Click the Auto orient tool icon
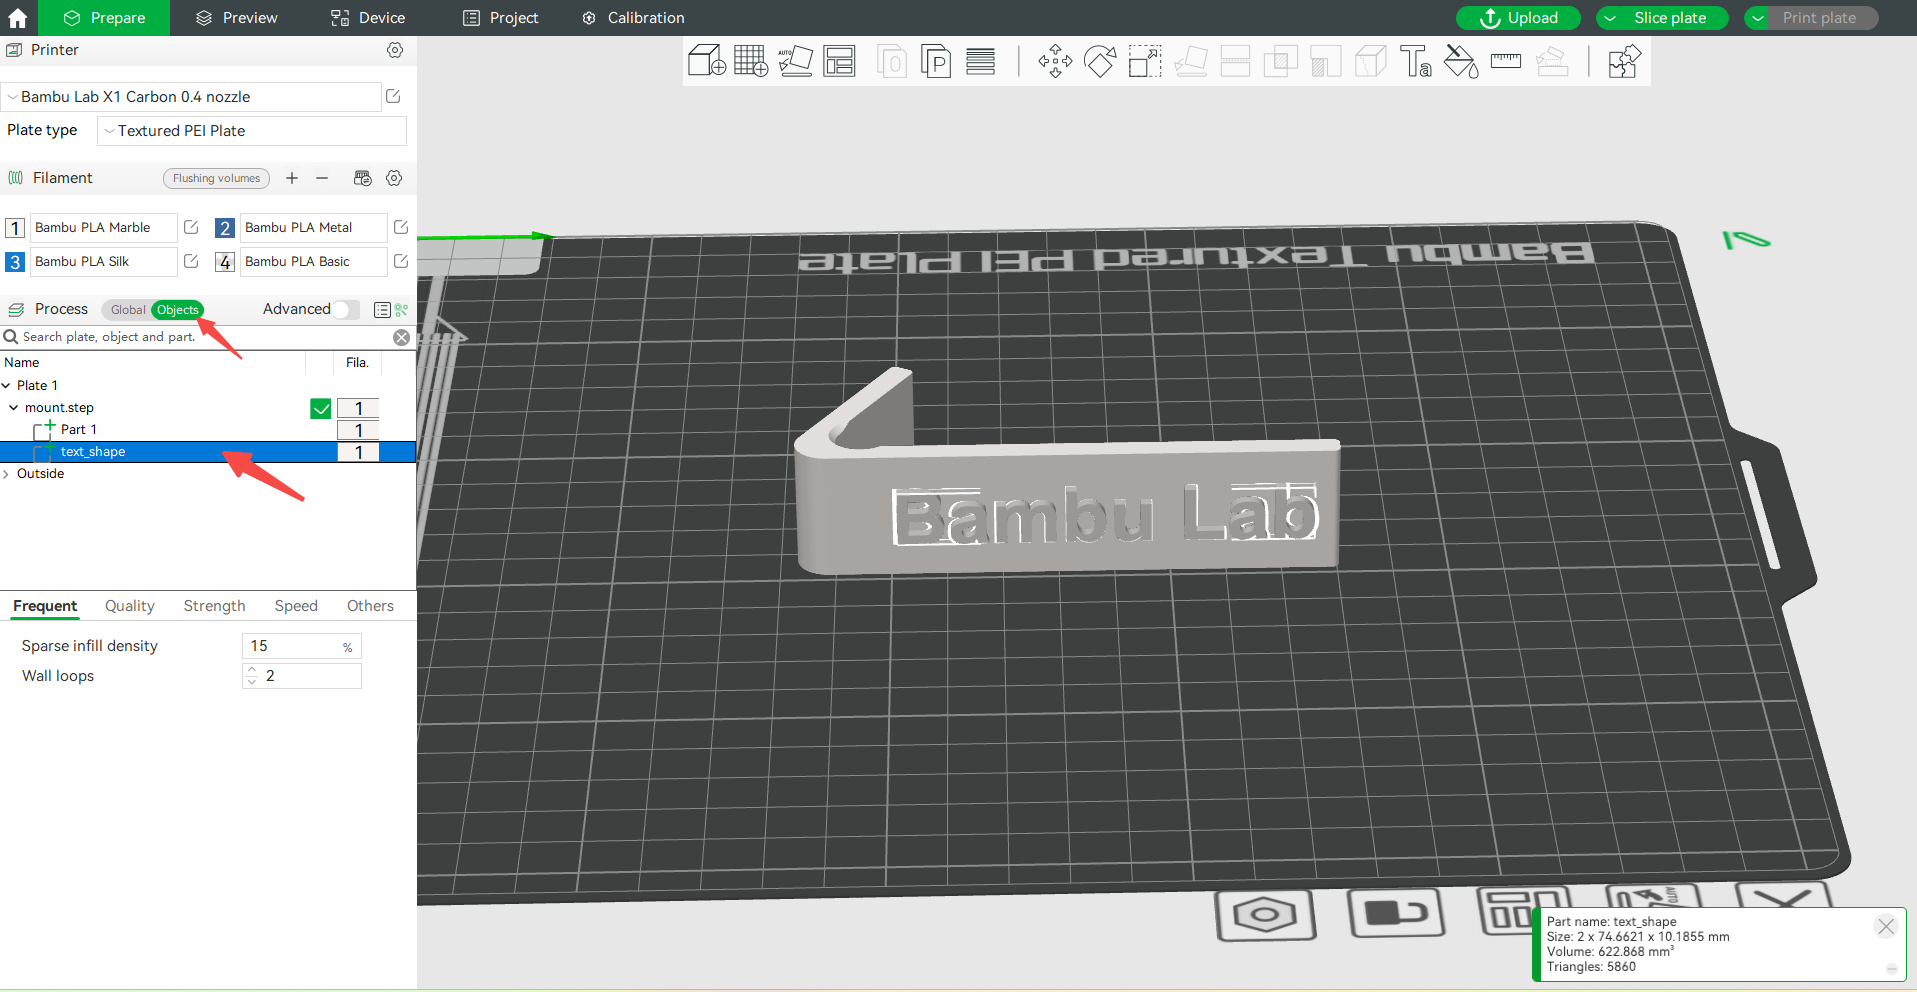 pos(795,61)
